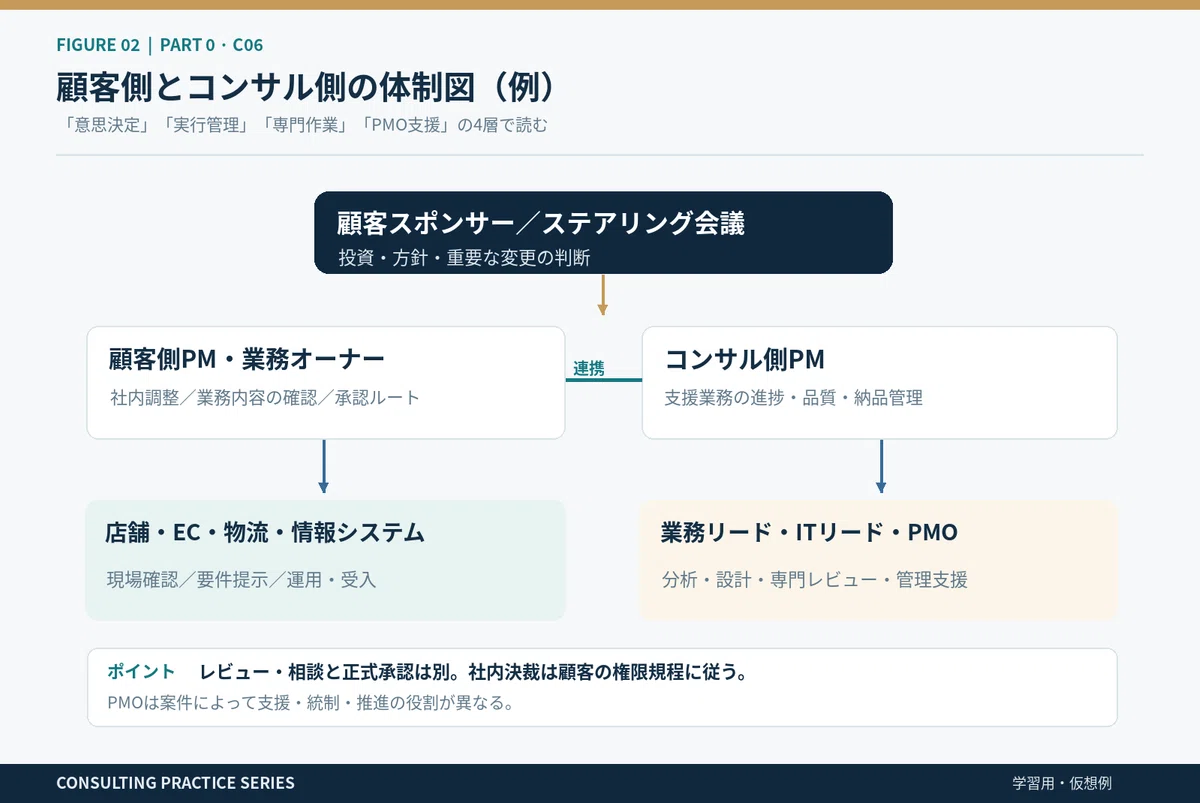Click the CONSULTING PRACTICE SERIES footer text
Viewport: 1200px width, 803px height.
tap(176, 783)
